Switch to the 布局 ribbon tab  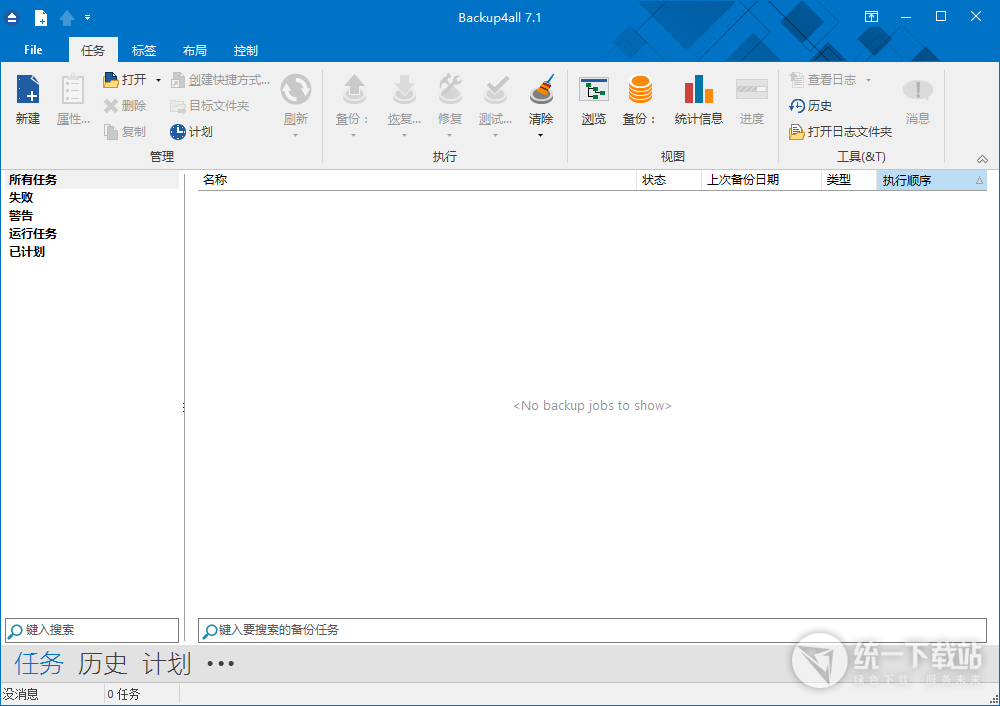click(x=195, y=50)
